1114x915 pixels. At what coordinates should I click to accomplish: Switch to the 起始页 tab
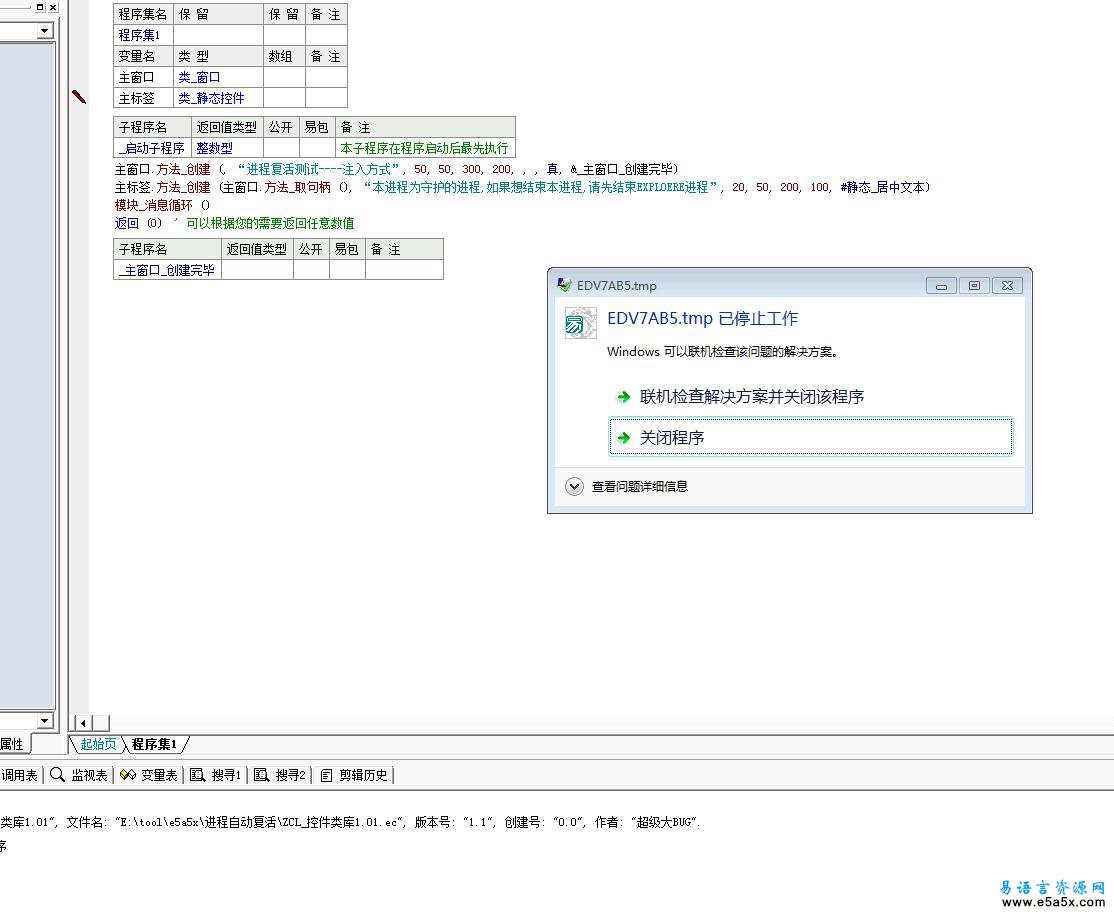pos(98,744)
